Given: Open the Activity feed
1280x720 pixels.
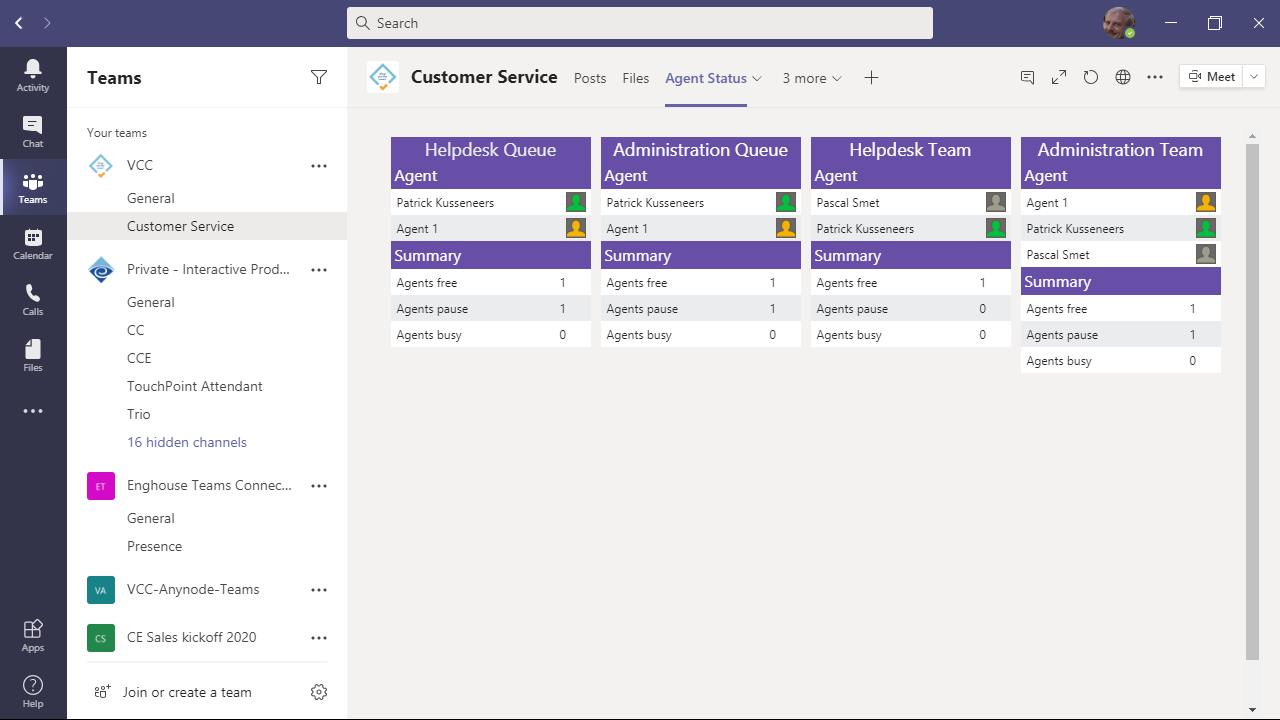Looking at the screenshot, I should [33, 75].
